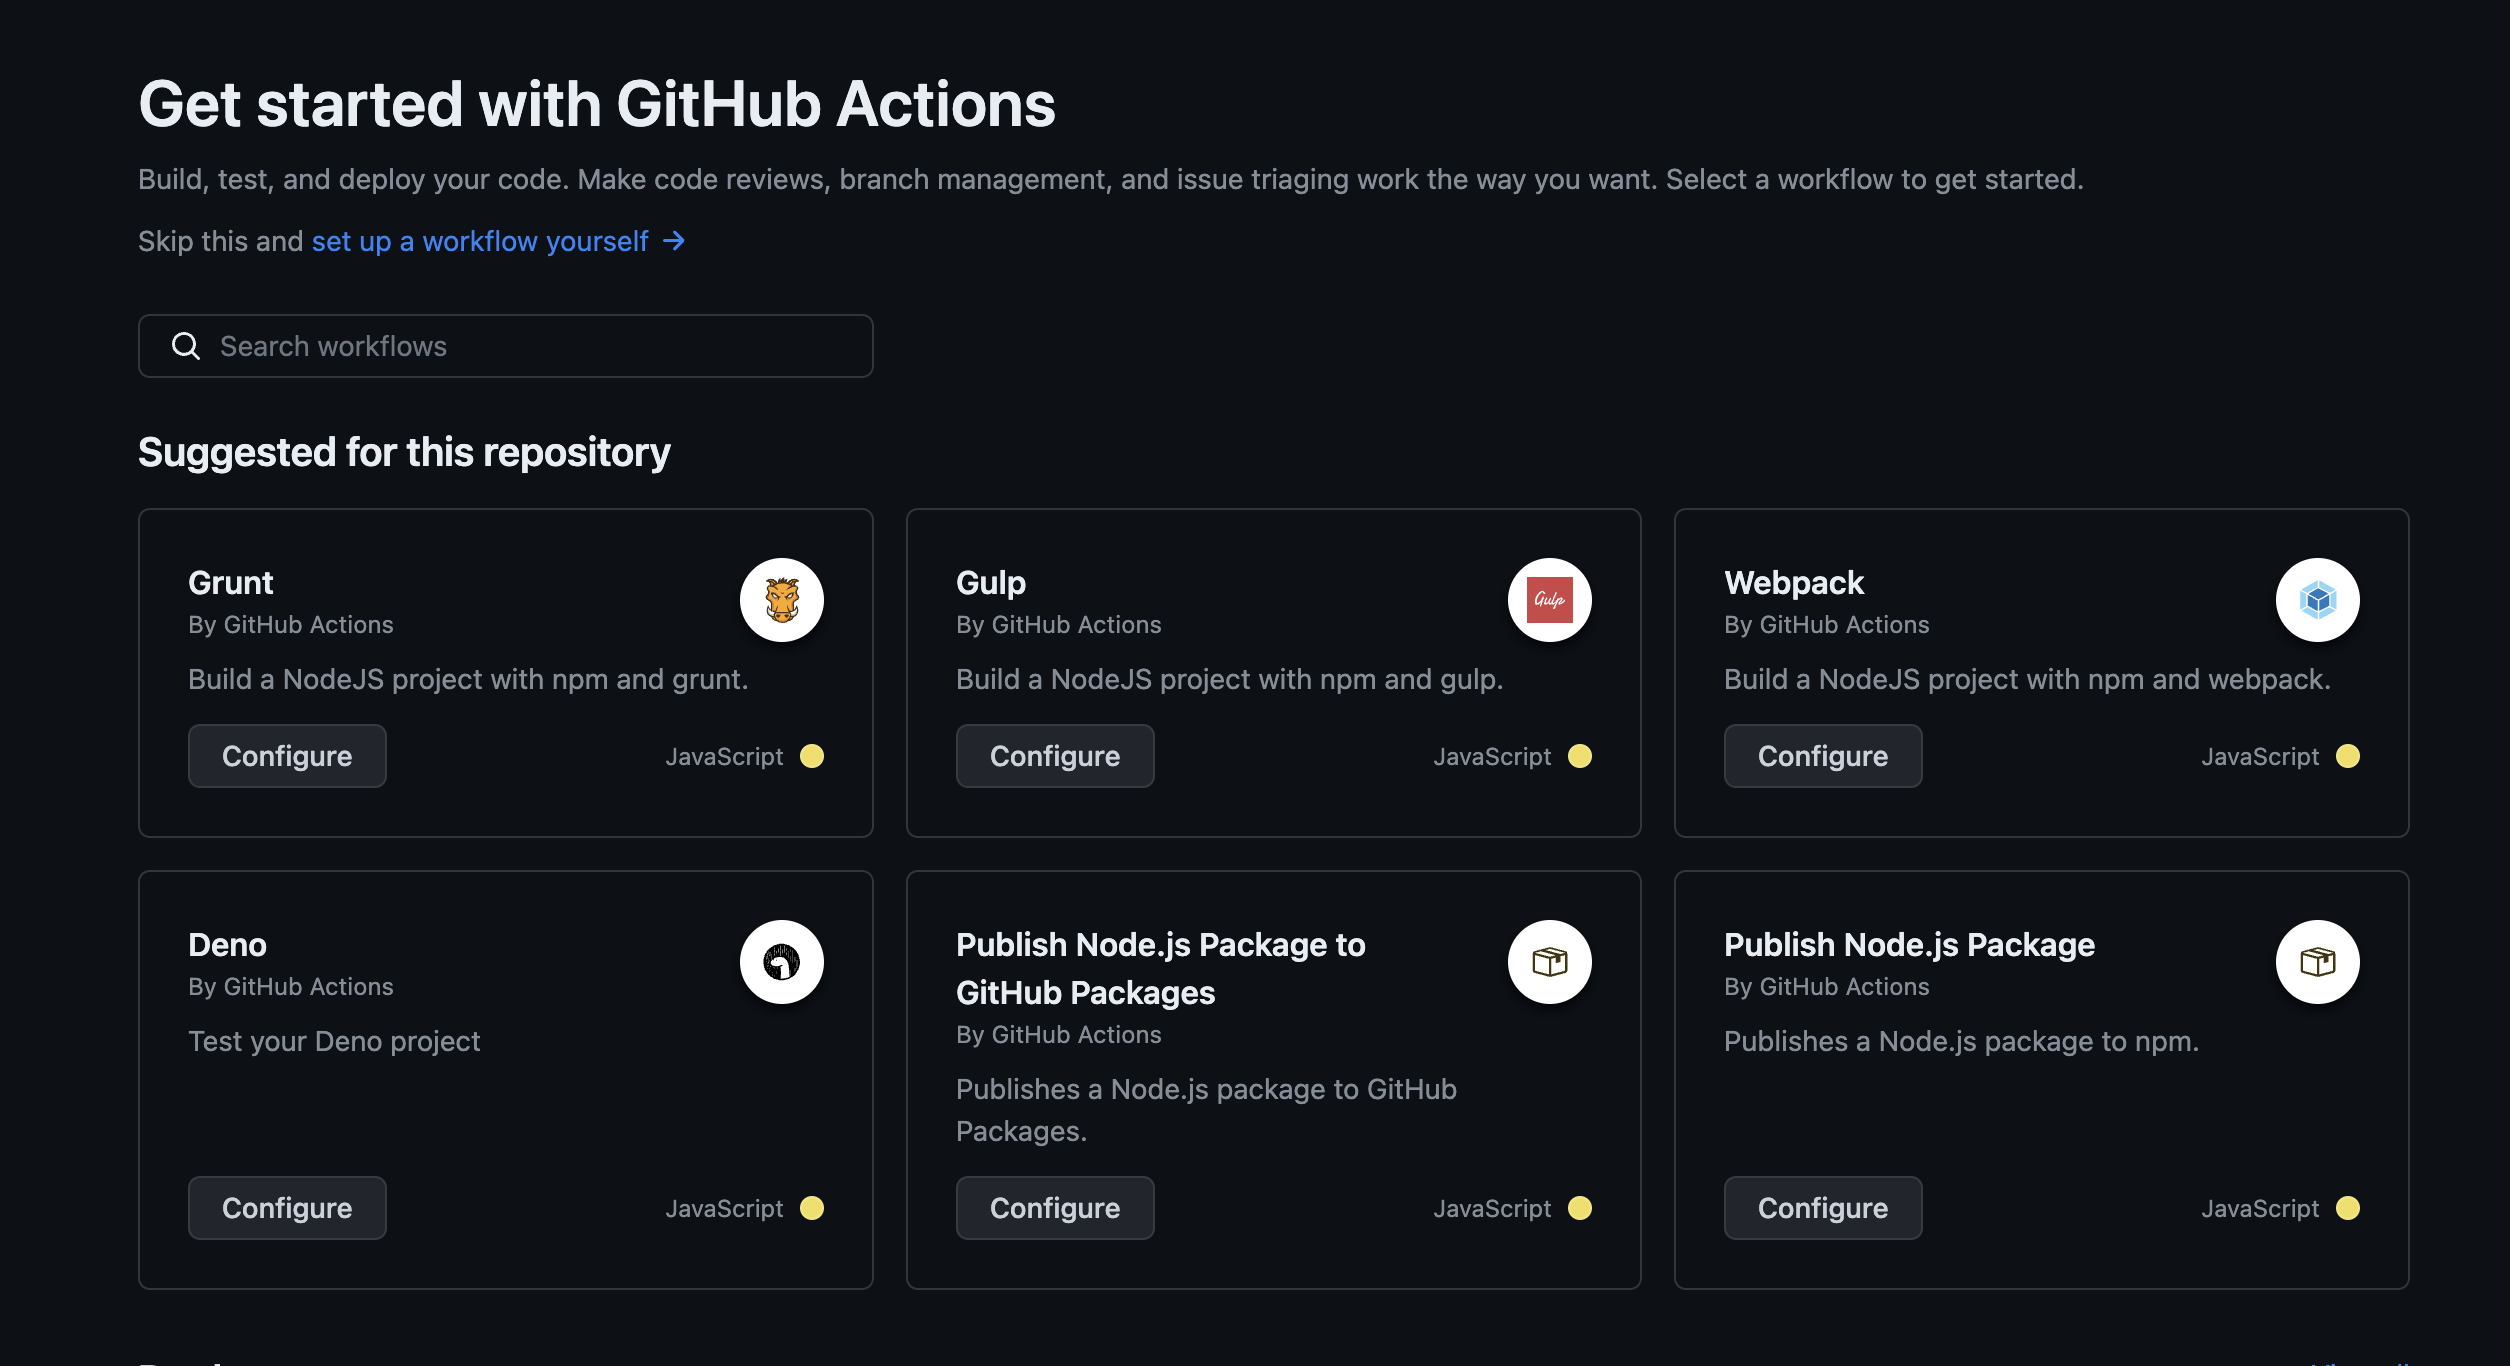Viewport: 2510px width, 1366px height.
Task: Click the Suggested for this repository heading
Action: (404, 453)
